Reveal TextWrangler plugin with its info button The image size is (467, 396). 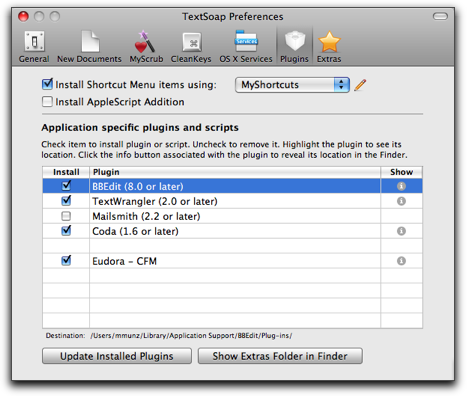401,201
